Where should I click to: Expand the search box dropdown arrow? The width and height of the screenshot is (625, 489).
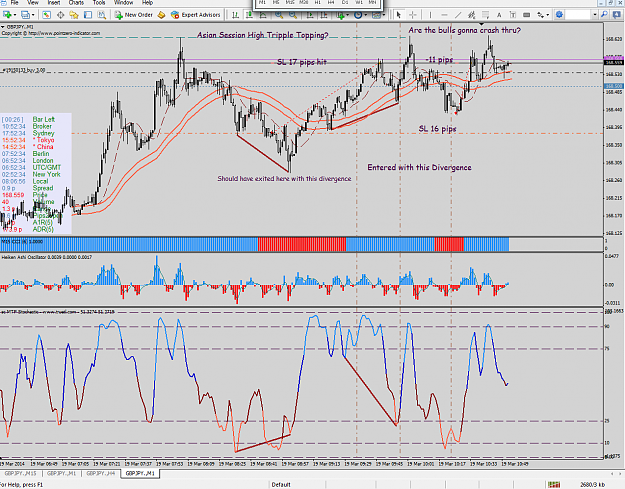[x=595, y=15]
